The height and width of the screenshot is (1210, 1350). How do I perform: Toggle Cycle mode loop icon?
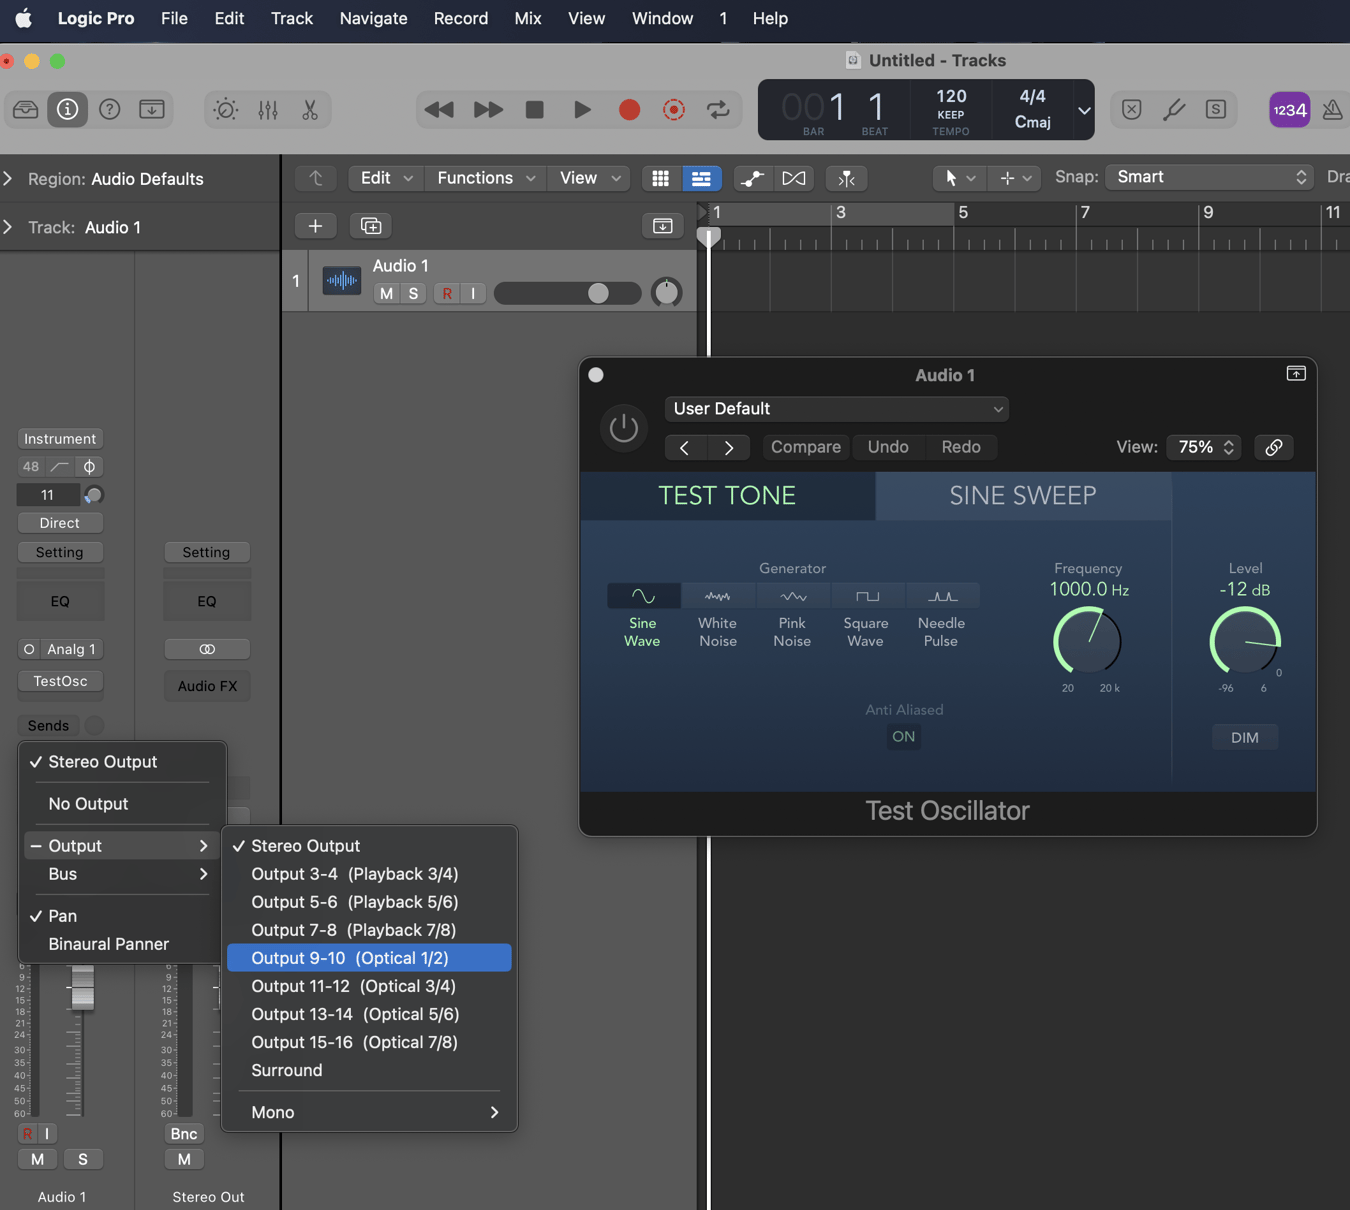point(718,110)
